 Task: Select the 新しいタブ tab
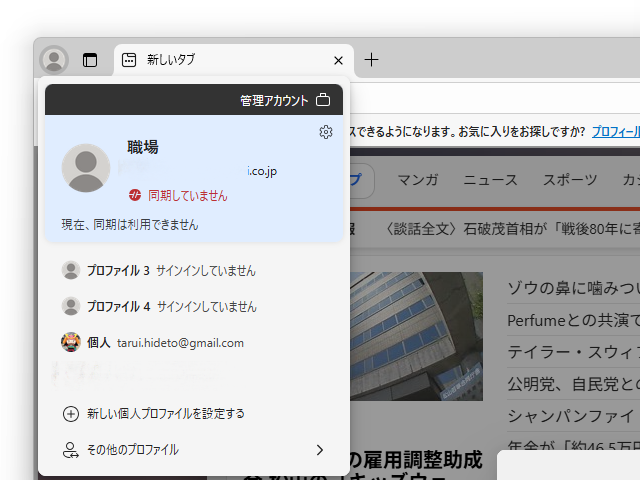pyautogui.click(x=233, y=60)
